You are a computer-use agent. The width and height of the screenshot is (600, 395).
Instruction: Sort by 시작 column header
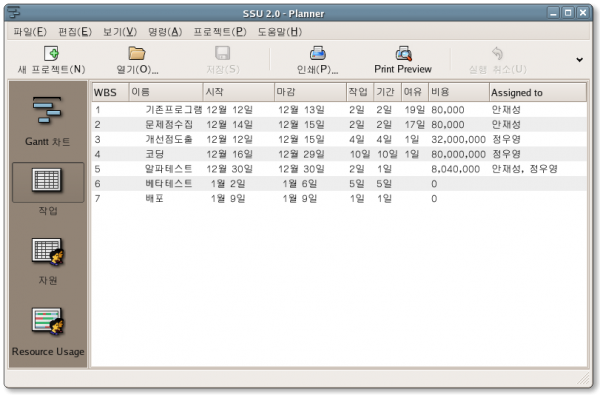238,92
